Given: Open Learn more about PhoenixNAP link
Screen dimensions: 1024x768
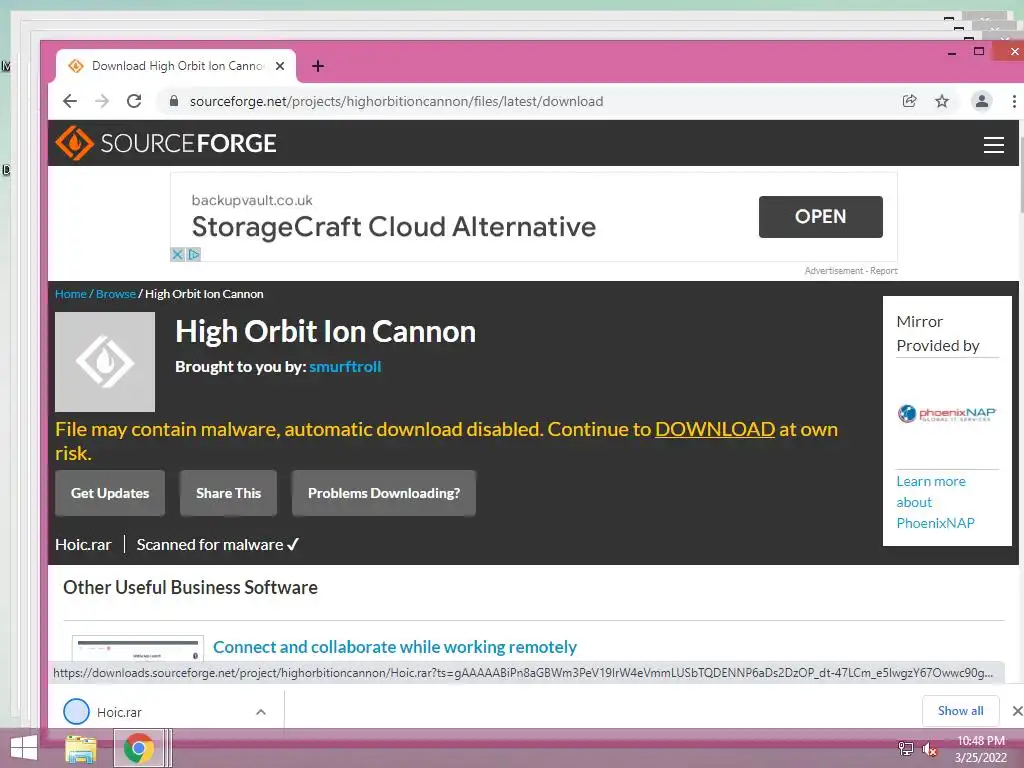Looking at the screenshot, I should (935, 502).
